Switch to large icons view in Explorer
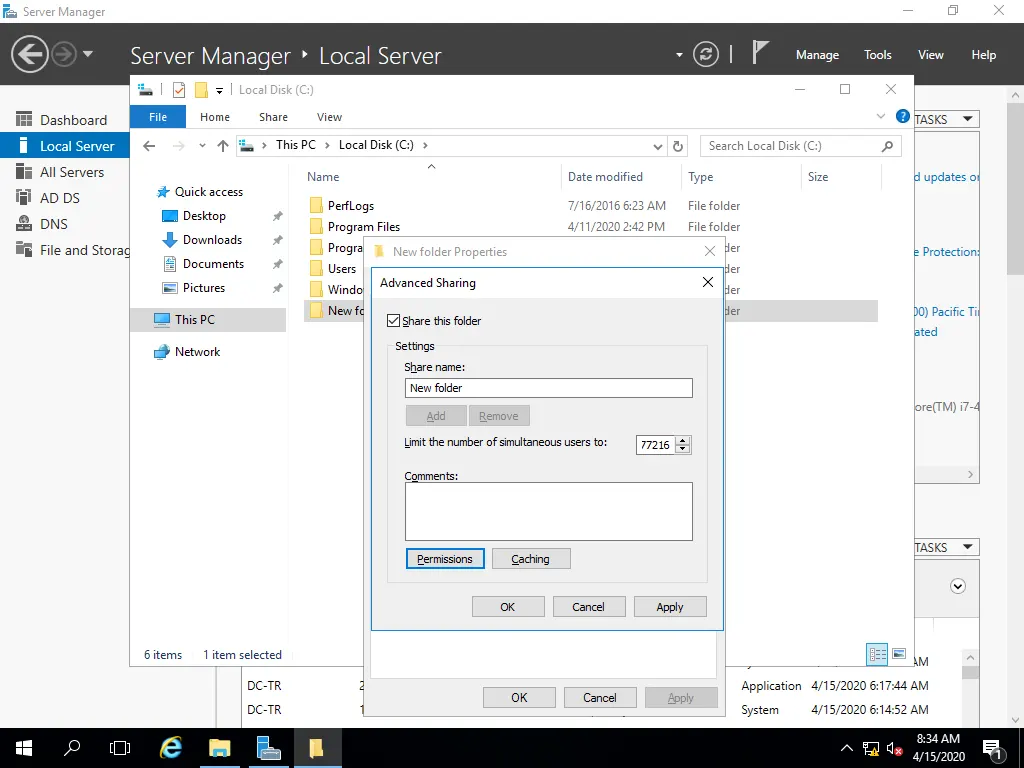 (x=899, y=655)
